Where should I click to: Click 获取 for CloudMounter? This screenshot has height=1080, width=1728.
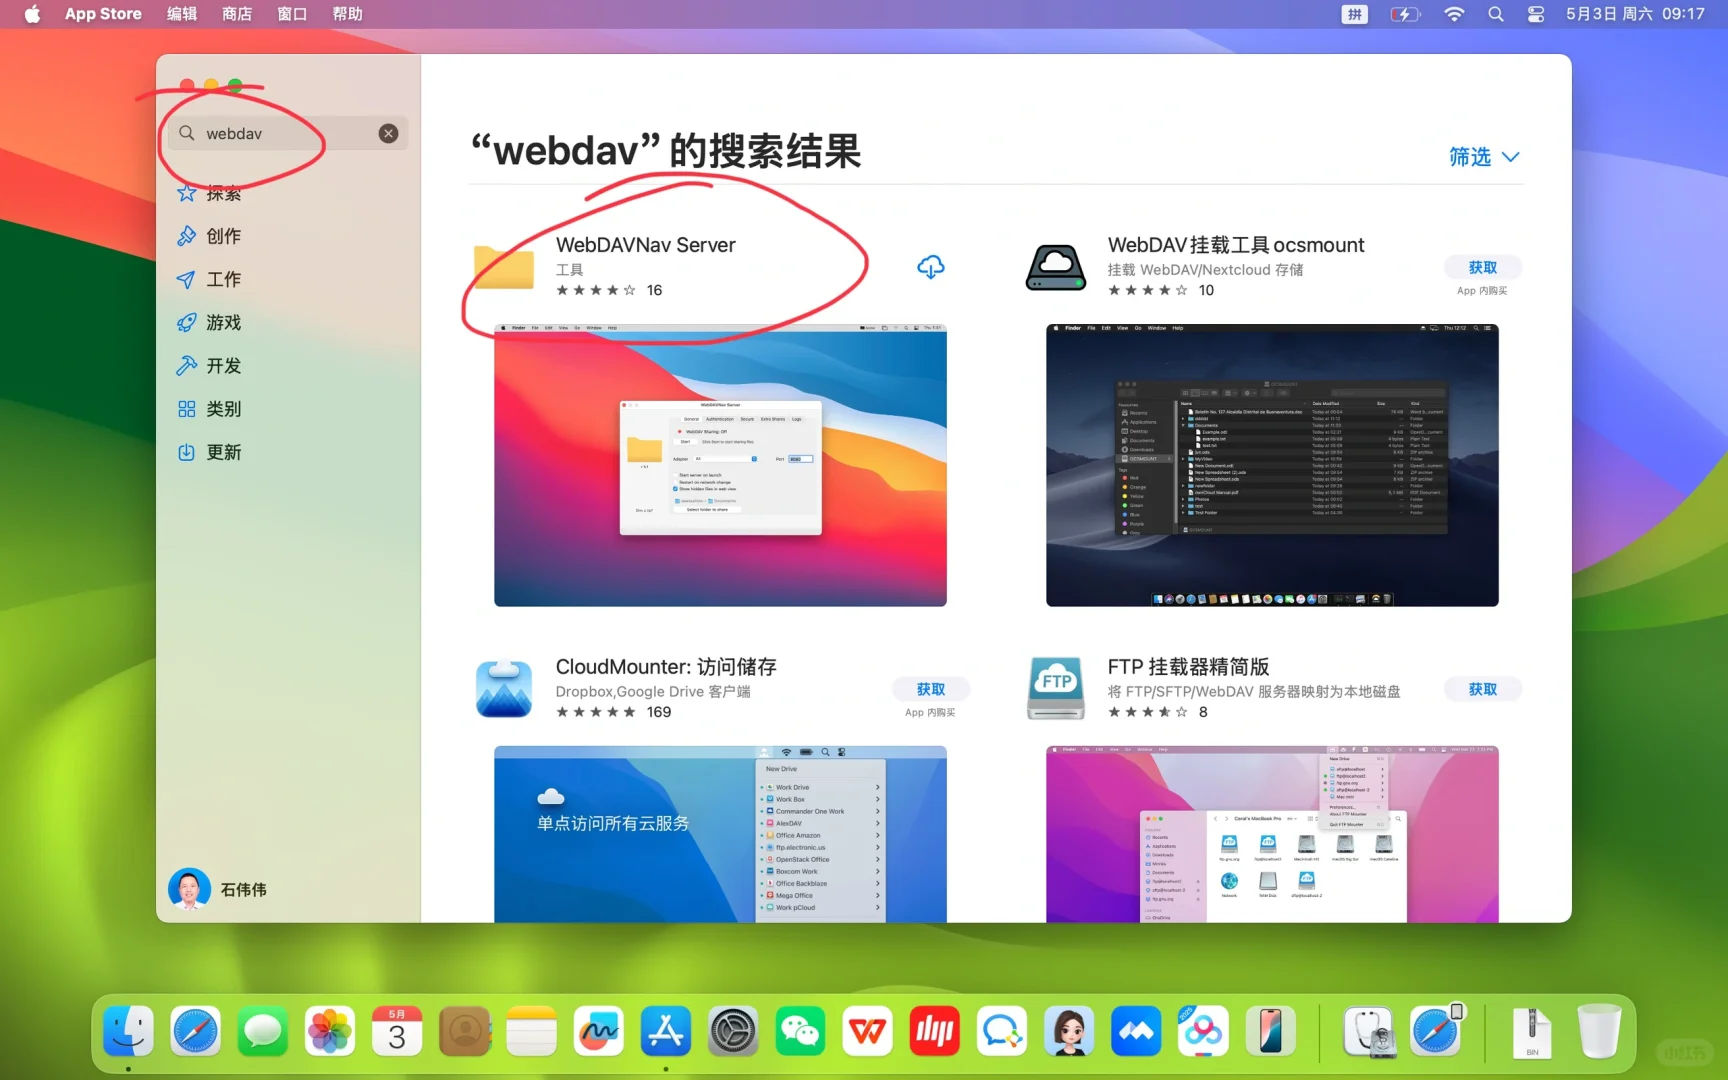(x=930, y=689)
